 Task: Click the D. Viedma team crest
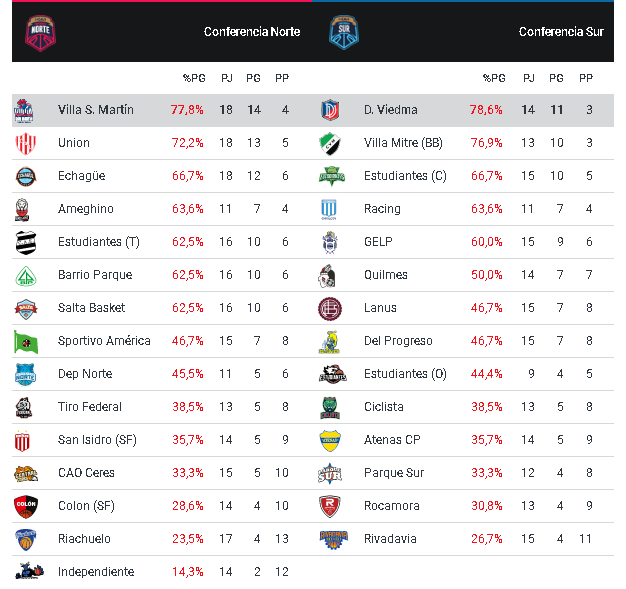pos(331,110)
